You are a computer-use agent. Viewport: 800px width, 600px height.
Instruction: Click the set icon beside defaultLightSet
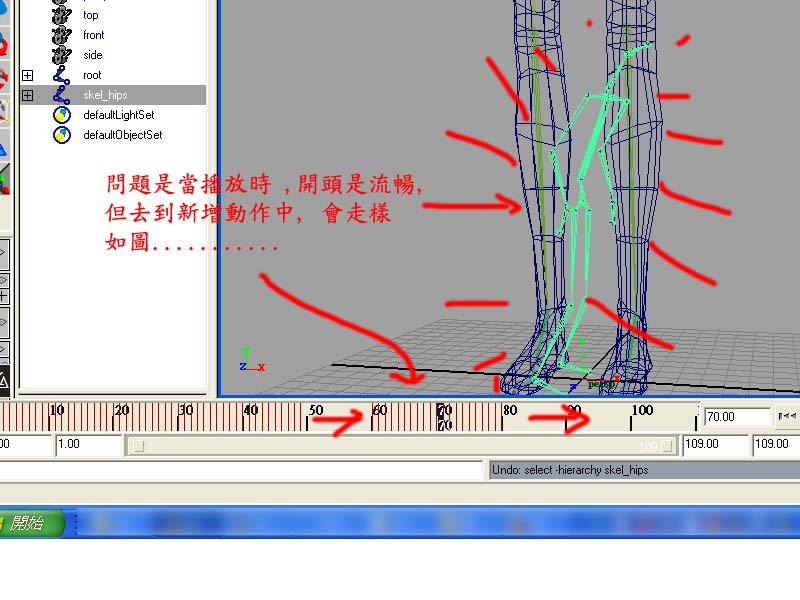(62, 115)
